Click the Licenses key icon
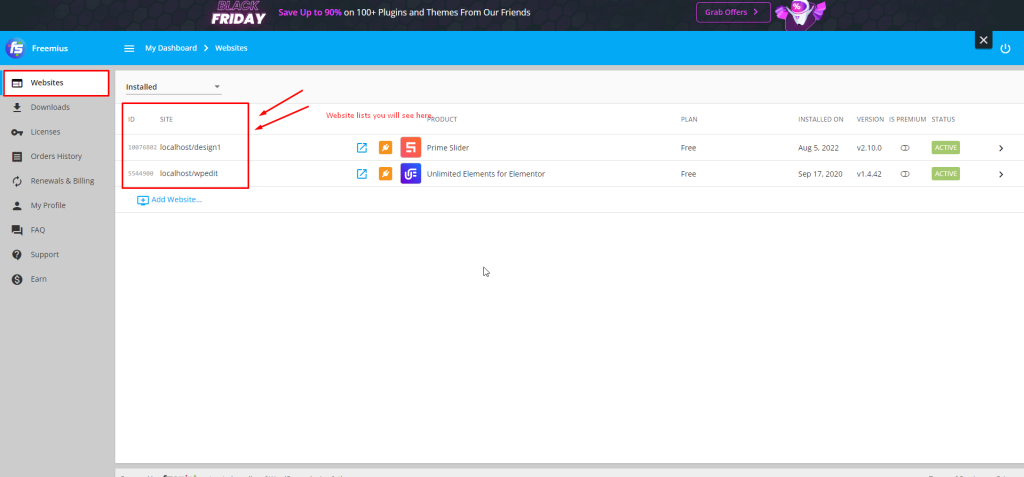 [x=18, y=132]
